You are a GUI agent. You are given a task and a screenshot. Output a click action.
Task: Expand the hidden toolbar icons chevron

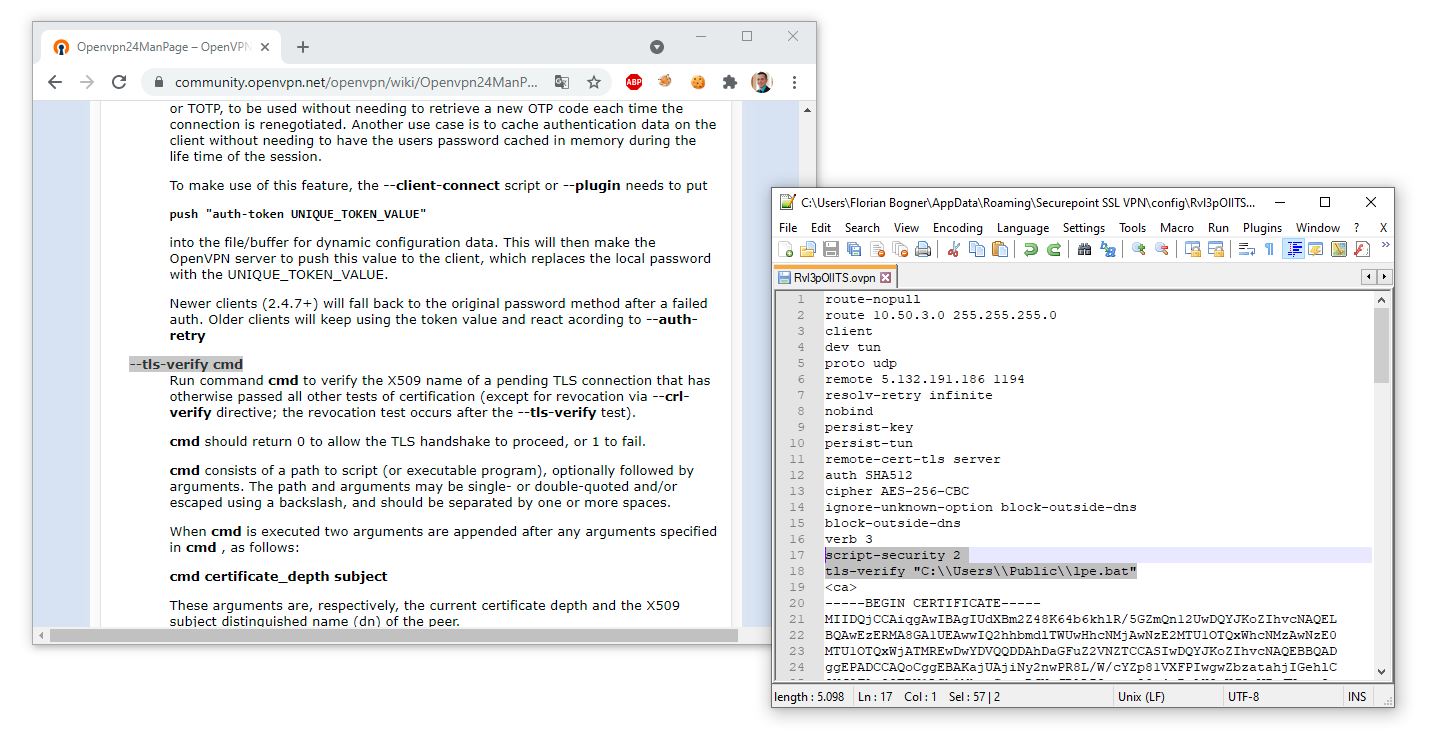click(1385, 245)
